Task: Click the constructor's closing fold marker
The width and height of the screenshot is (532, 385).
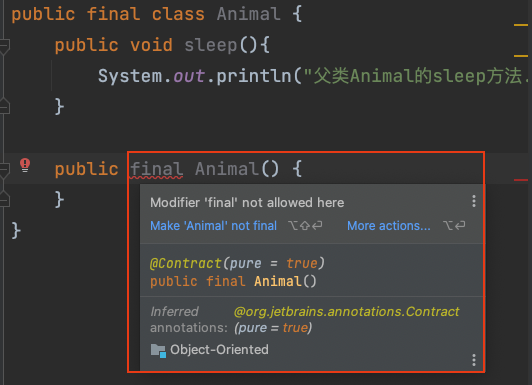Action: point(4,199)
